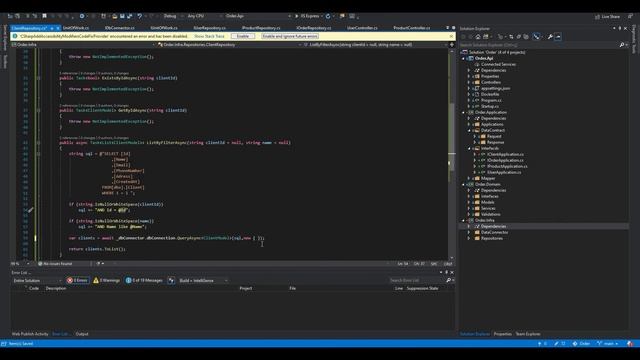Switch to the ProductController.cs tab
The image size is (640, 360).
(x=411, y=28)
